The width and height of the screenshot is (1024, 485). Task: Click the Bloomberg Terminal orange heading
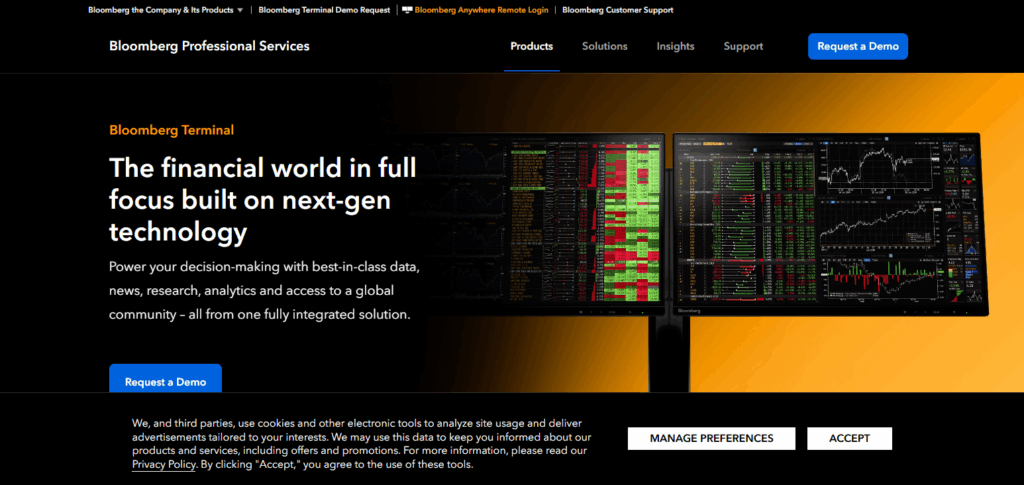point(171,130)
